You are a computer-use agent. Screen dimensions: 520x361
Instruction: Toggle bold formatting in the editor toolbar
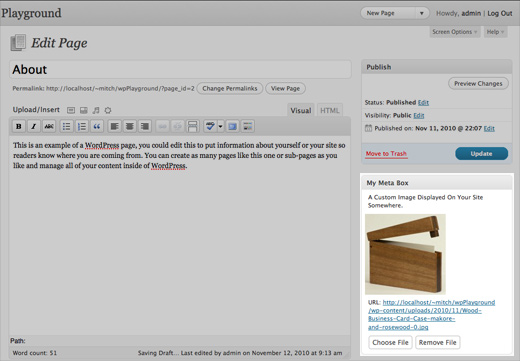click(x=19, y=126)
